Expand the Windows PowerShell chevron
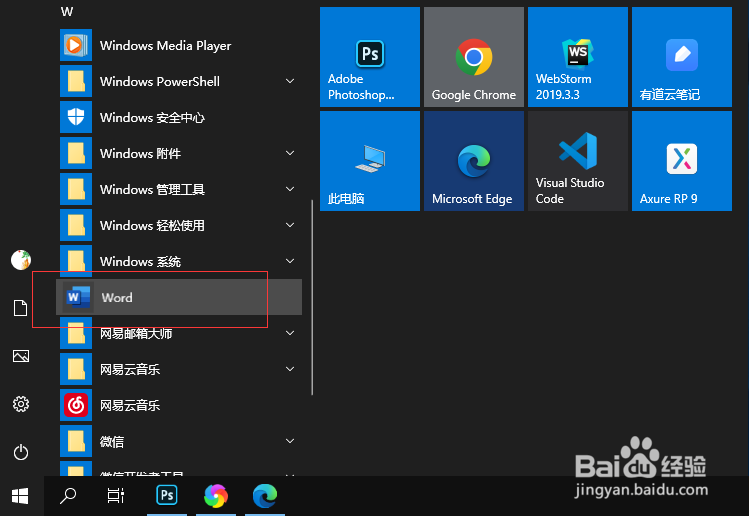 (289, 81)
